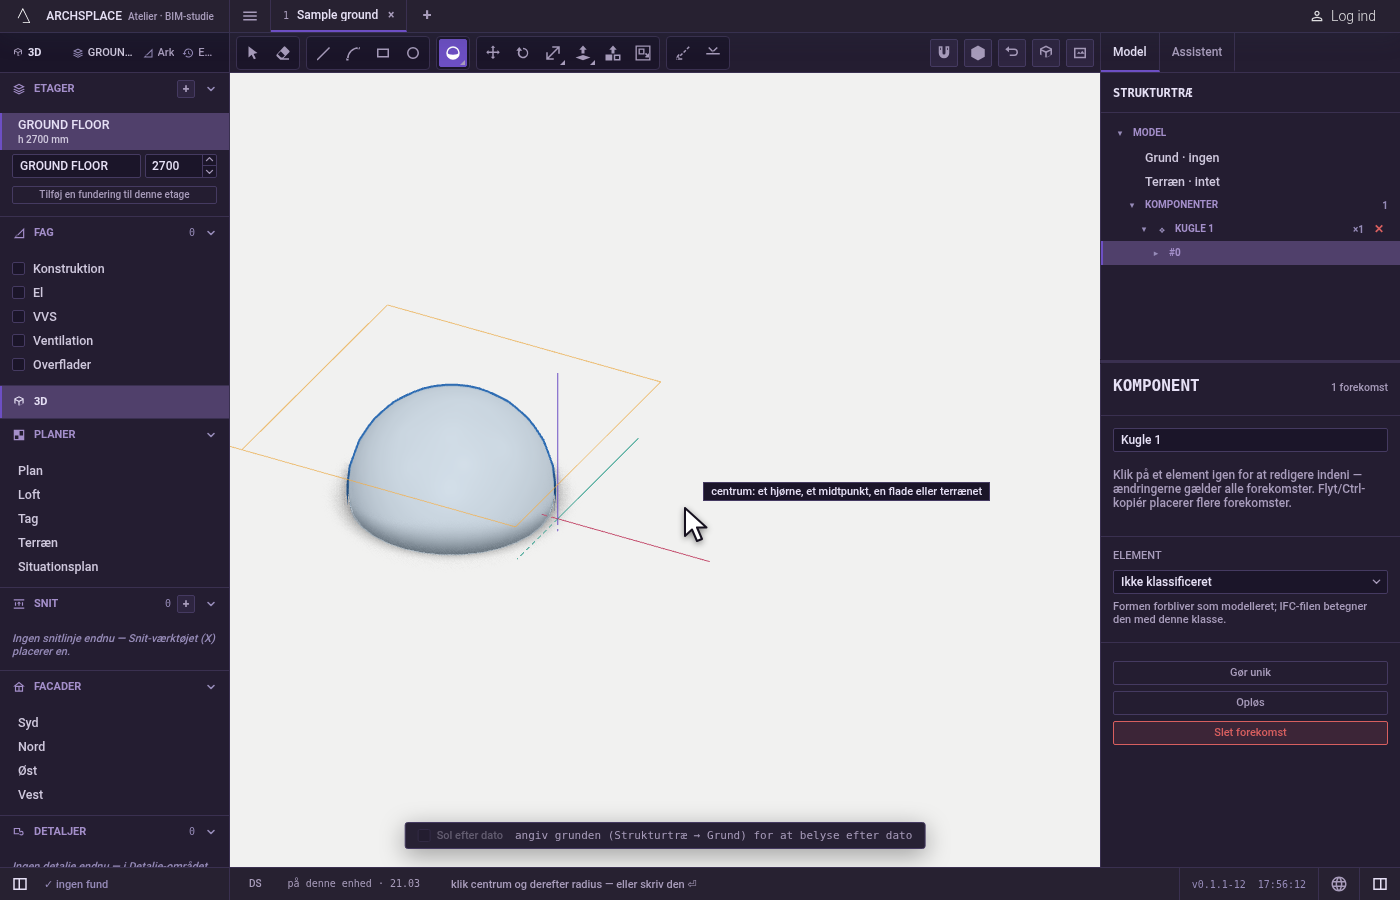
Task: Collapse the FACADER section chevron
Action: (x=211, y=687)
